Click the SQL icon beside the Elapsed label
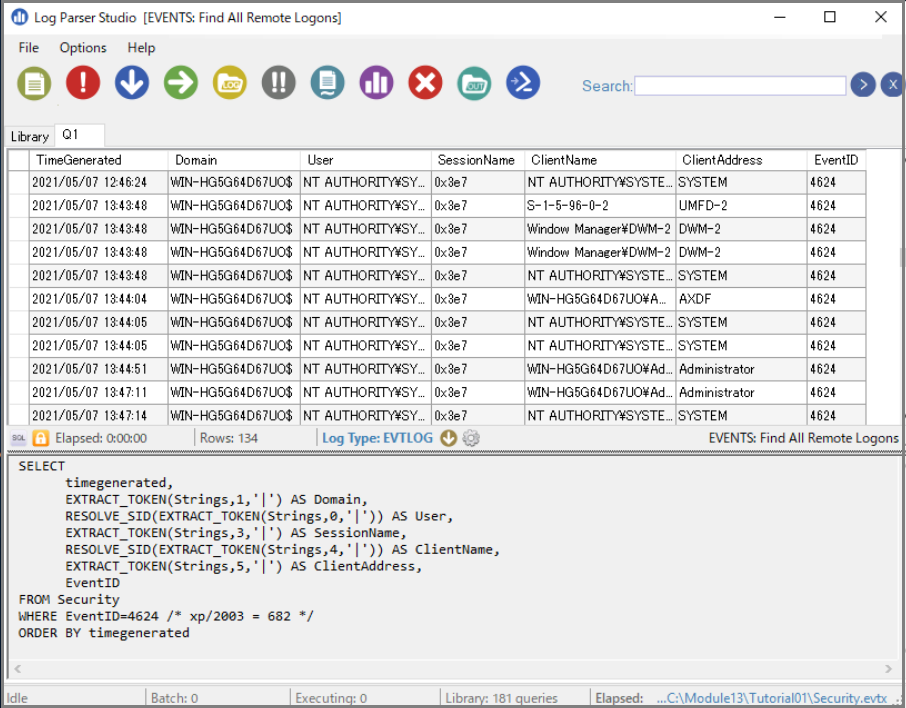The image size is (906, 708). (18, 438)
